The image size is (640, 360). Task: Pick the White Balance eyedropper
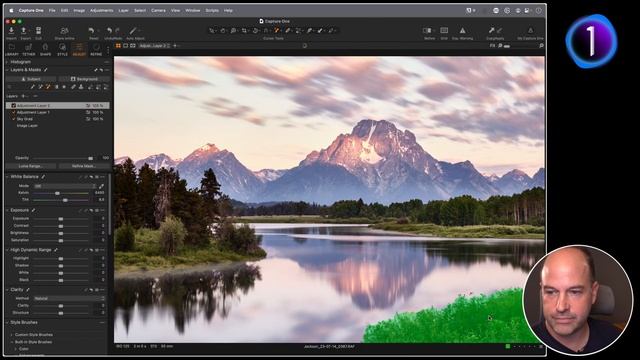(x=102, y=186)
